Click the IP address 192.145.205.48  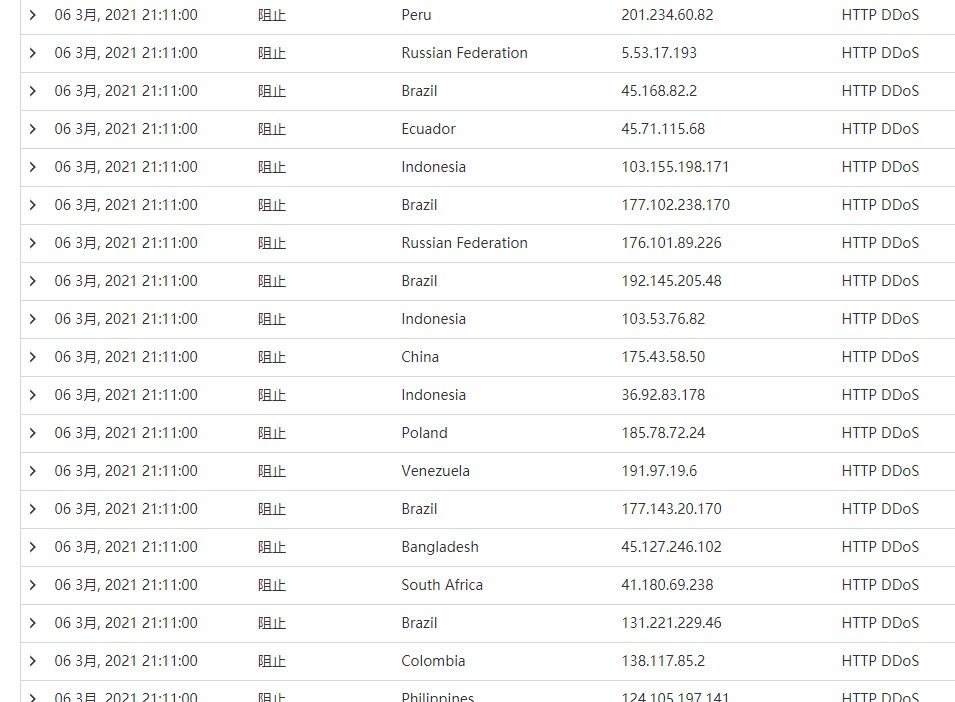671,281
